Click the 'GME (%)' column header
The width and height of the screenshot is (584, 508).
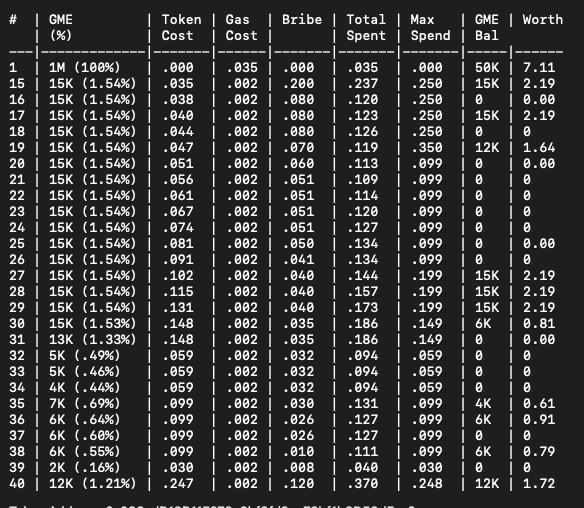(61, 28)
